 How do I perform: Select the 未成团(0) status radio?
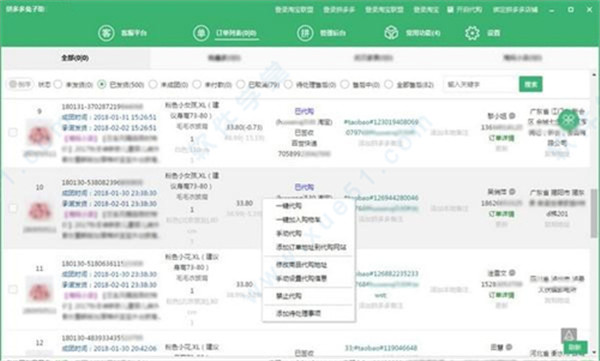(153, 84)
